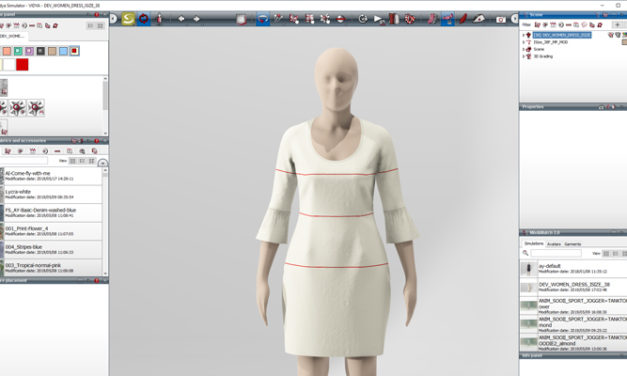Click the red feather-shaped toolbar icon
This screenshot has height=376, width=627.
[463, 19]
